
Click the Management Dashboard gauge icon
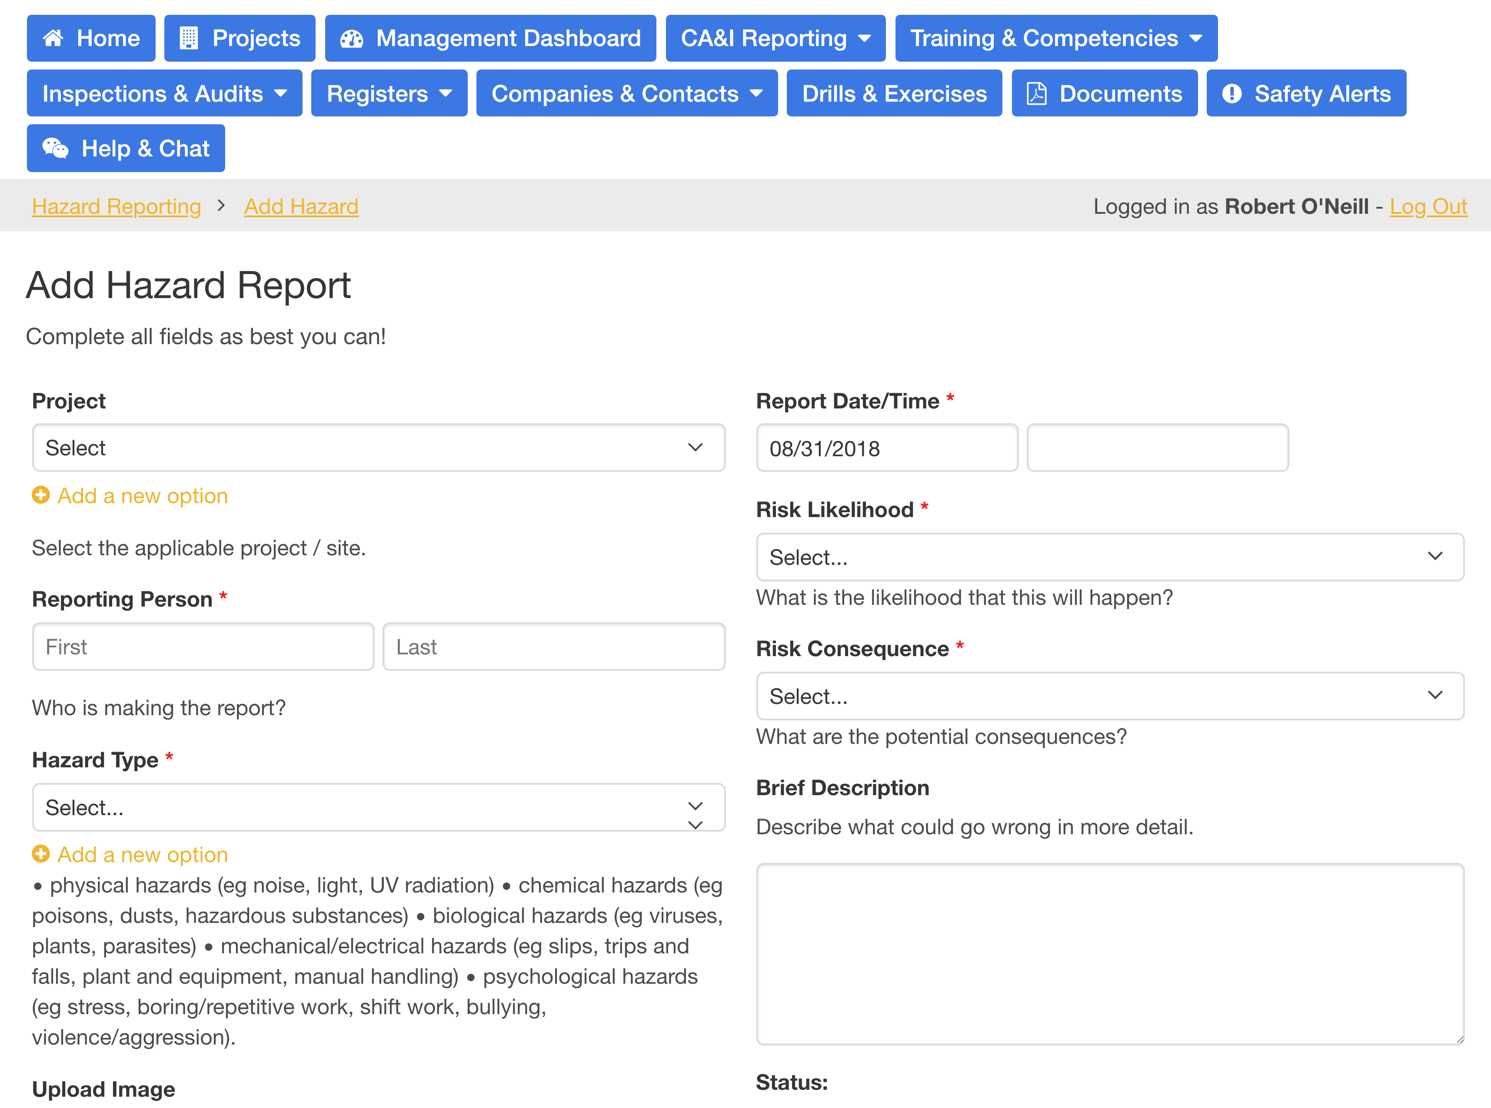coord(352,38)
